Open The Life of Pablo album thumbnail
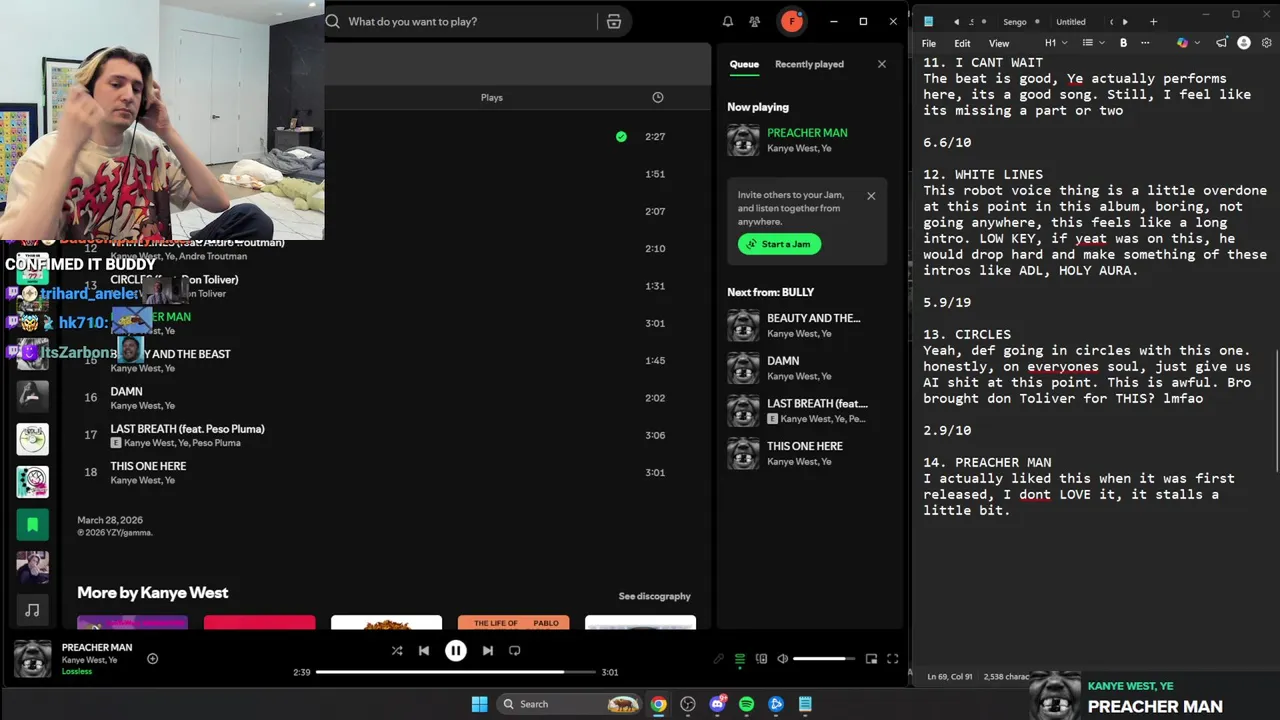Screen dimensions: 1280x720 tap(513, 622)
